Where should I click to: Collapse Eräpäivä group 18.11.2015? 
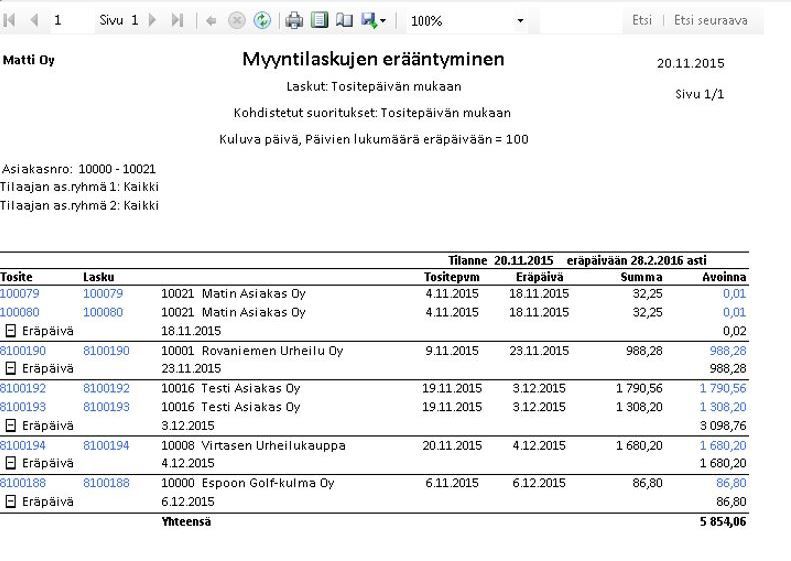coord(11,331)
